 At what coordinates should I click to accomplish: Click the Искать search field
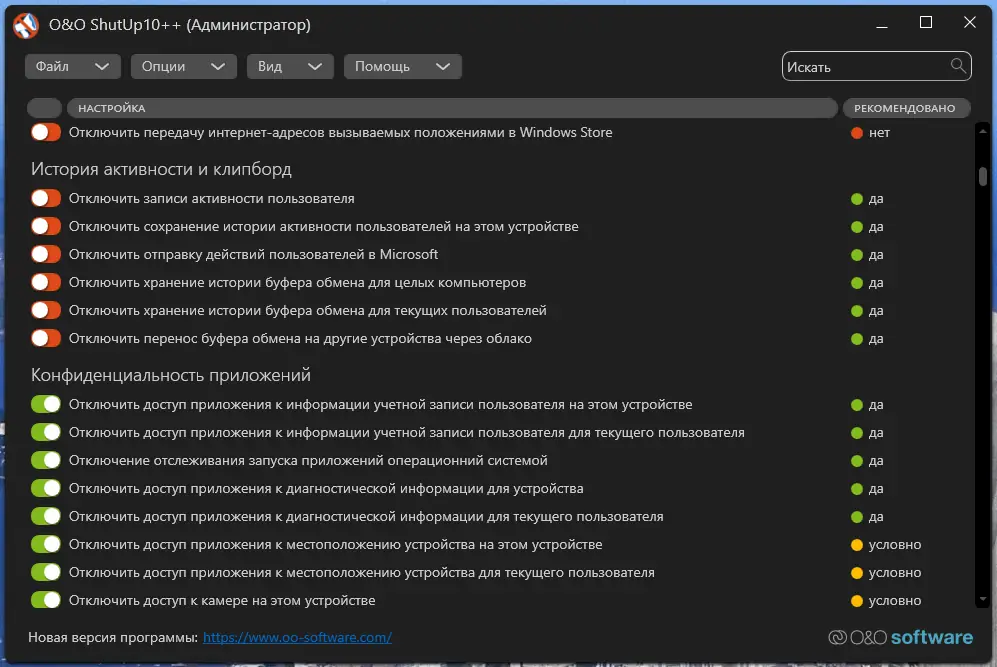(x=865, y=67)
